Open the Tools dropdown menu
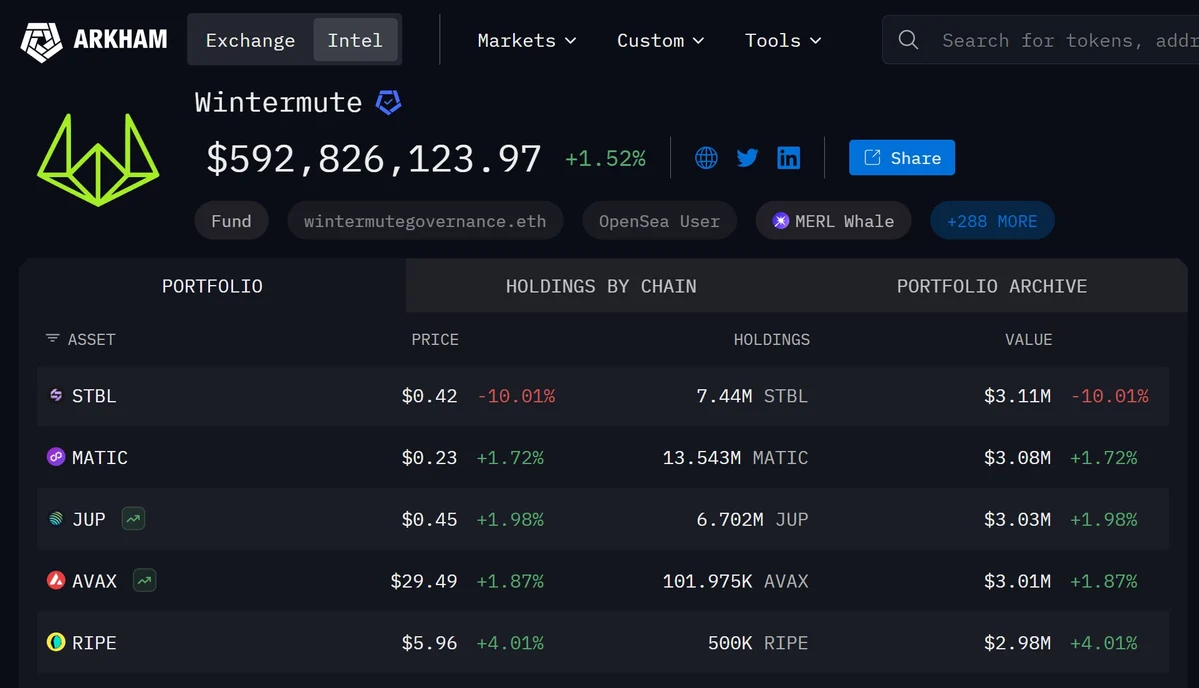Image resolution: width=1199 pixels, height=688 pixels. [x=783, y=40]
